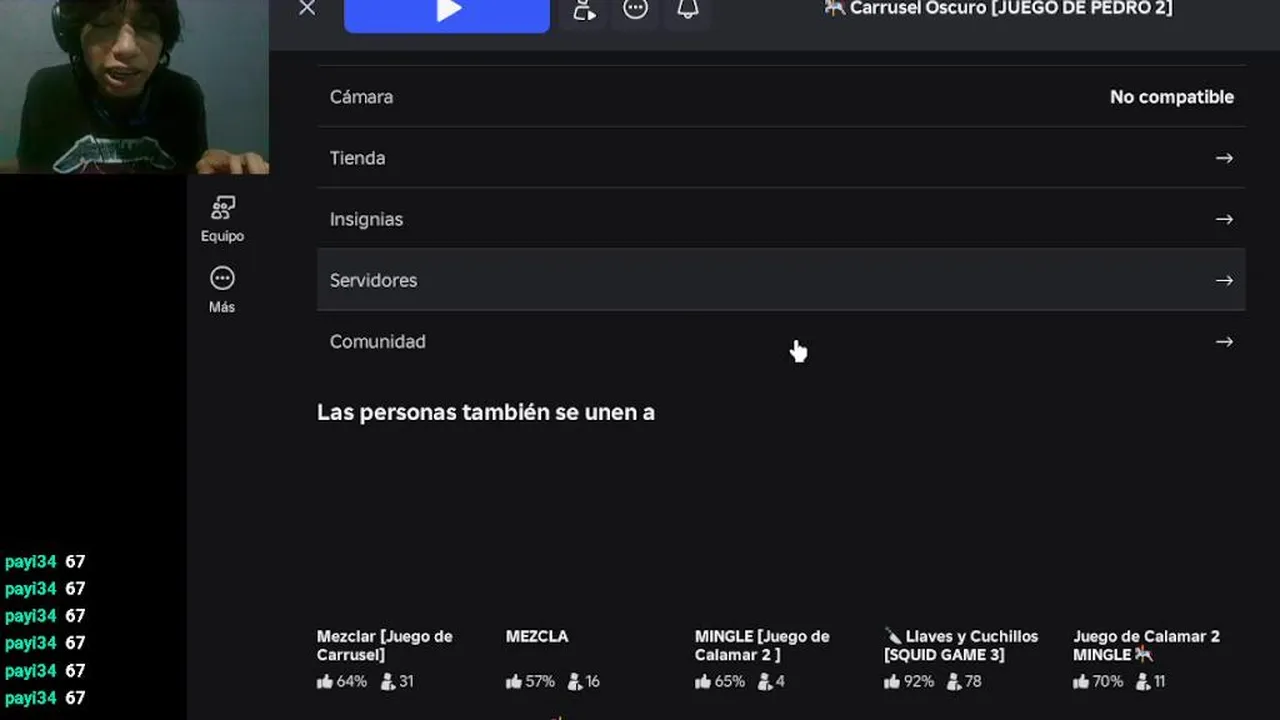Click the players icon showing 78

(953, 681)
